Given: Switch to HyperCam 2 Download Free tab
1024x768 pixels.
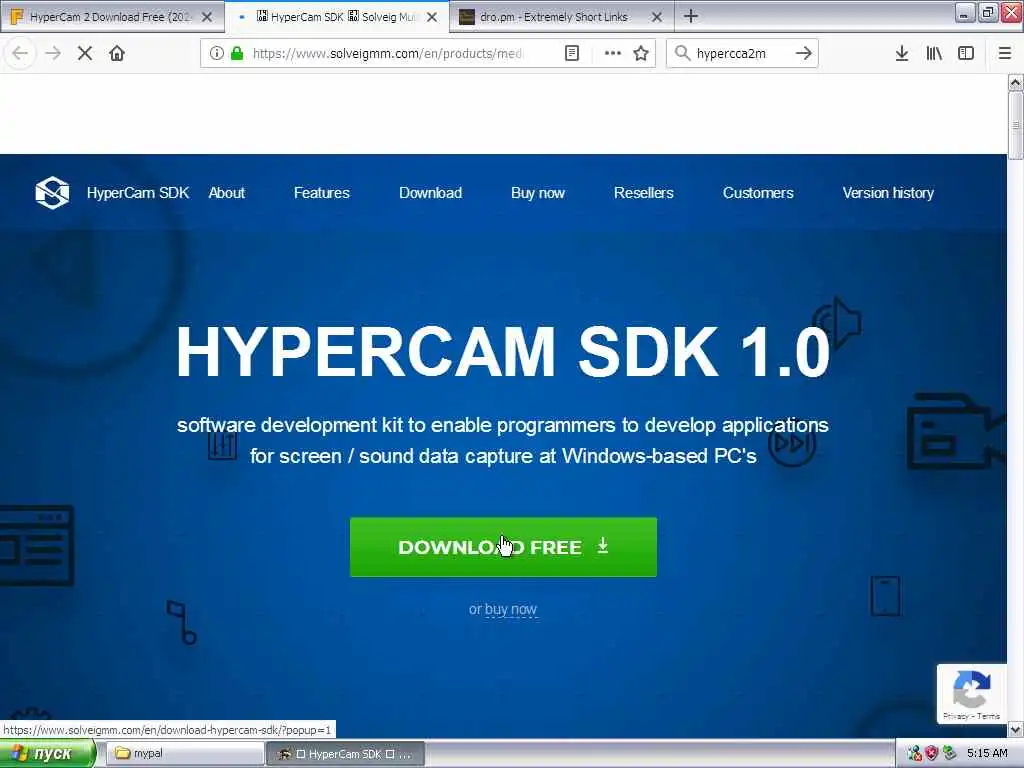Looking at the screenshot, I should point(111,17).
